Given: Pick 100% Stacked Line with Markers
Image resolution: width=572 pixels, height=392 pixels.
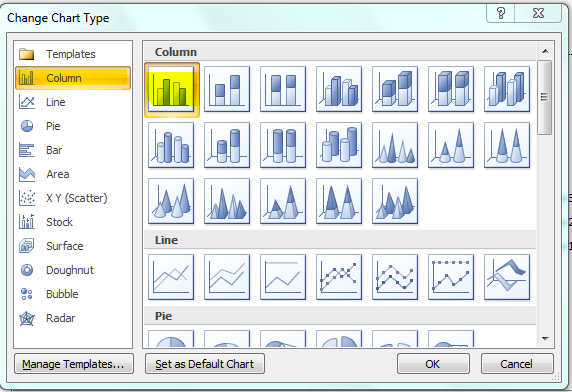Looking at the screenshot, I should [451, 277].
